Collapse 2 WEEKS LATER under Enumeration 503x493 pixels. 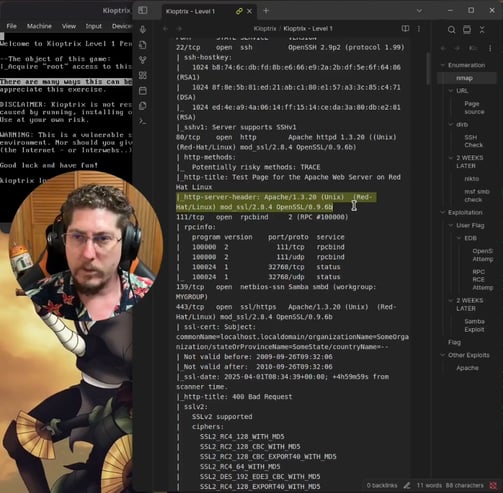tap(451, 158)
